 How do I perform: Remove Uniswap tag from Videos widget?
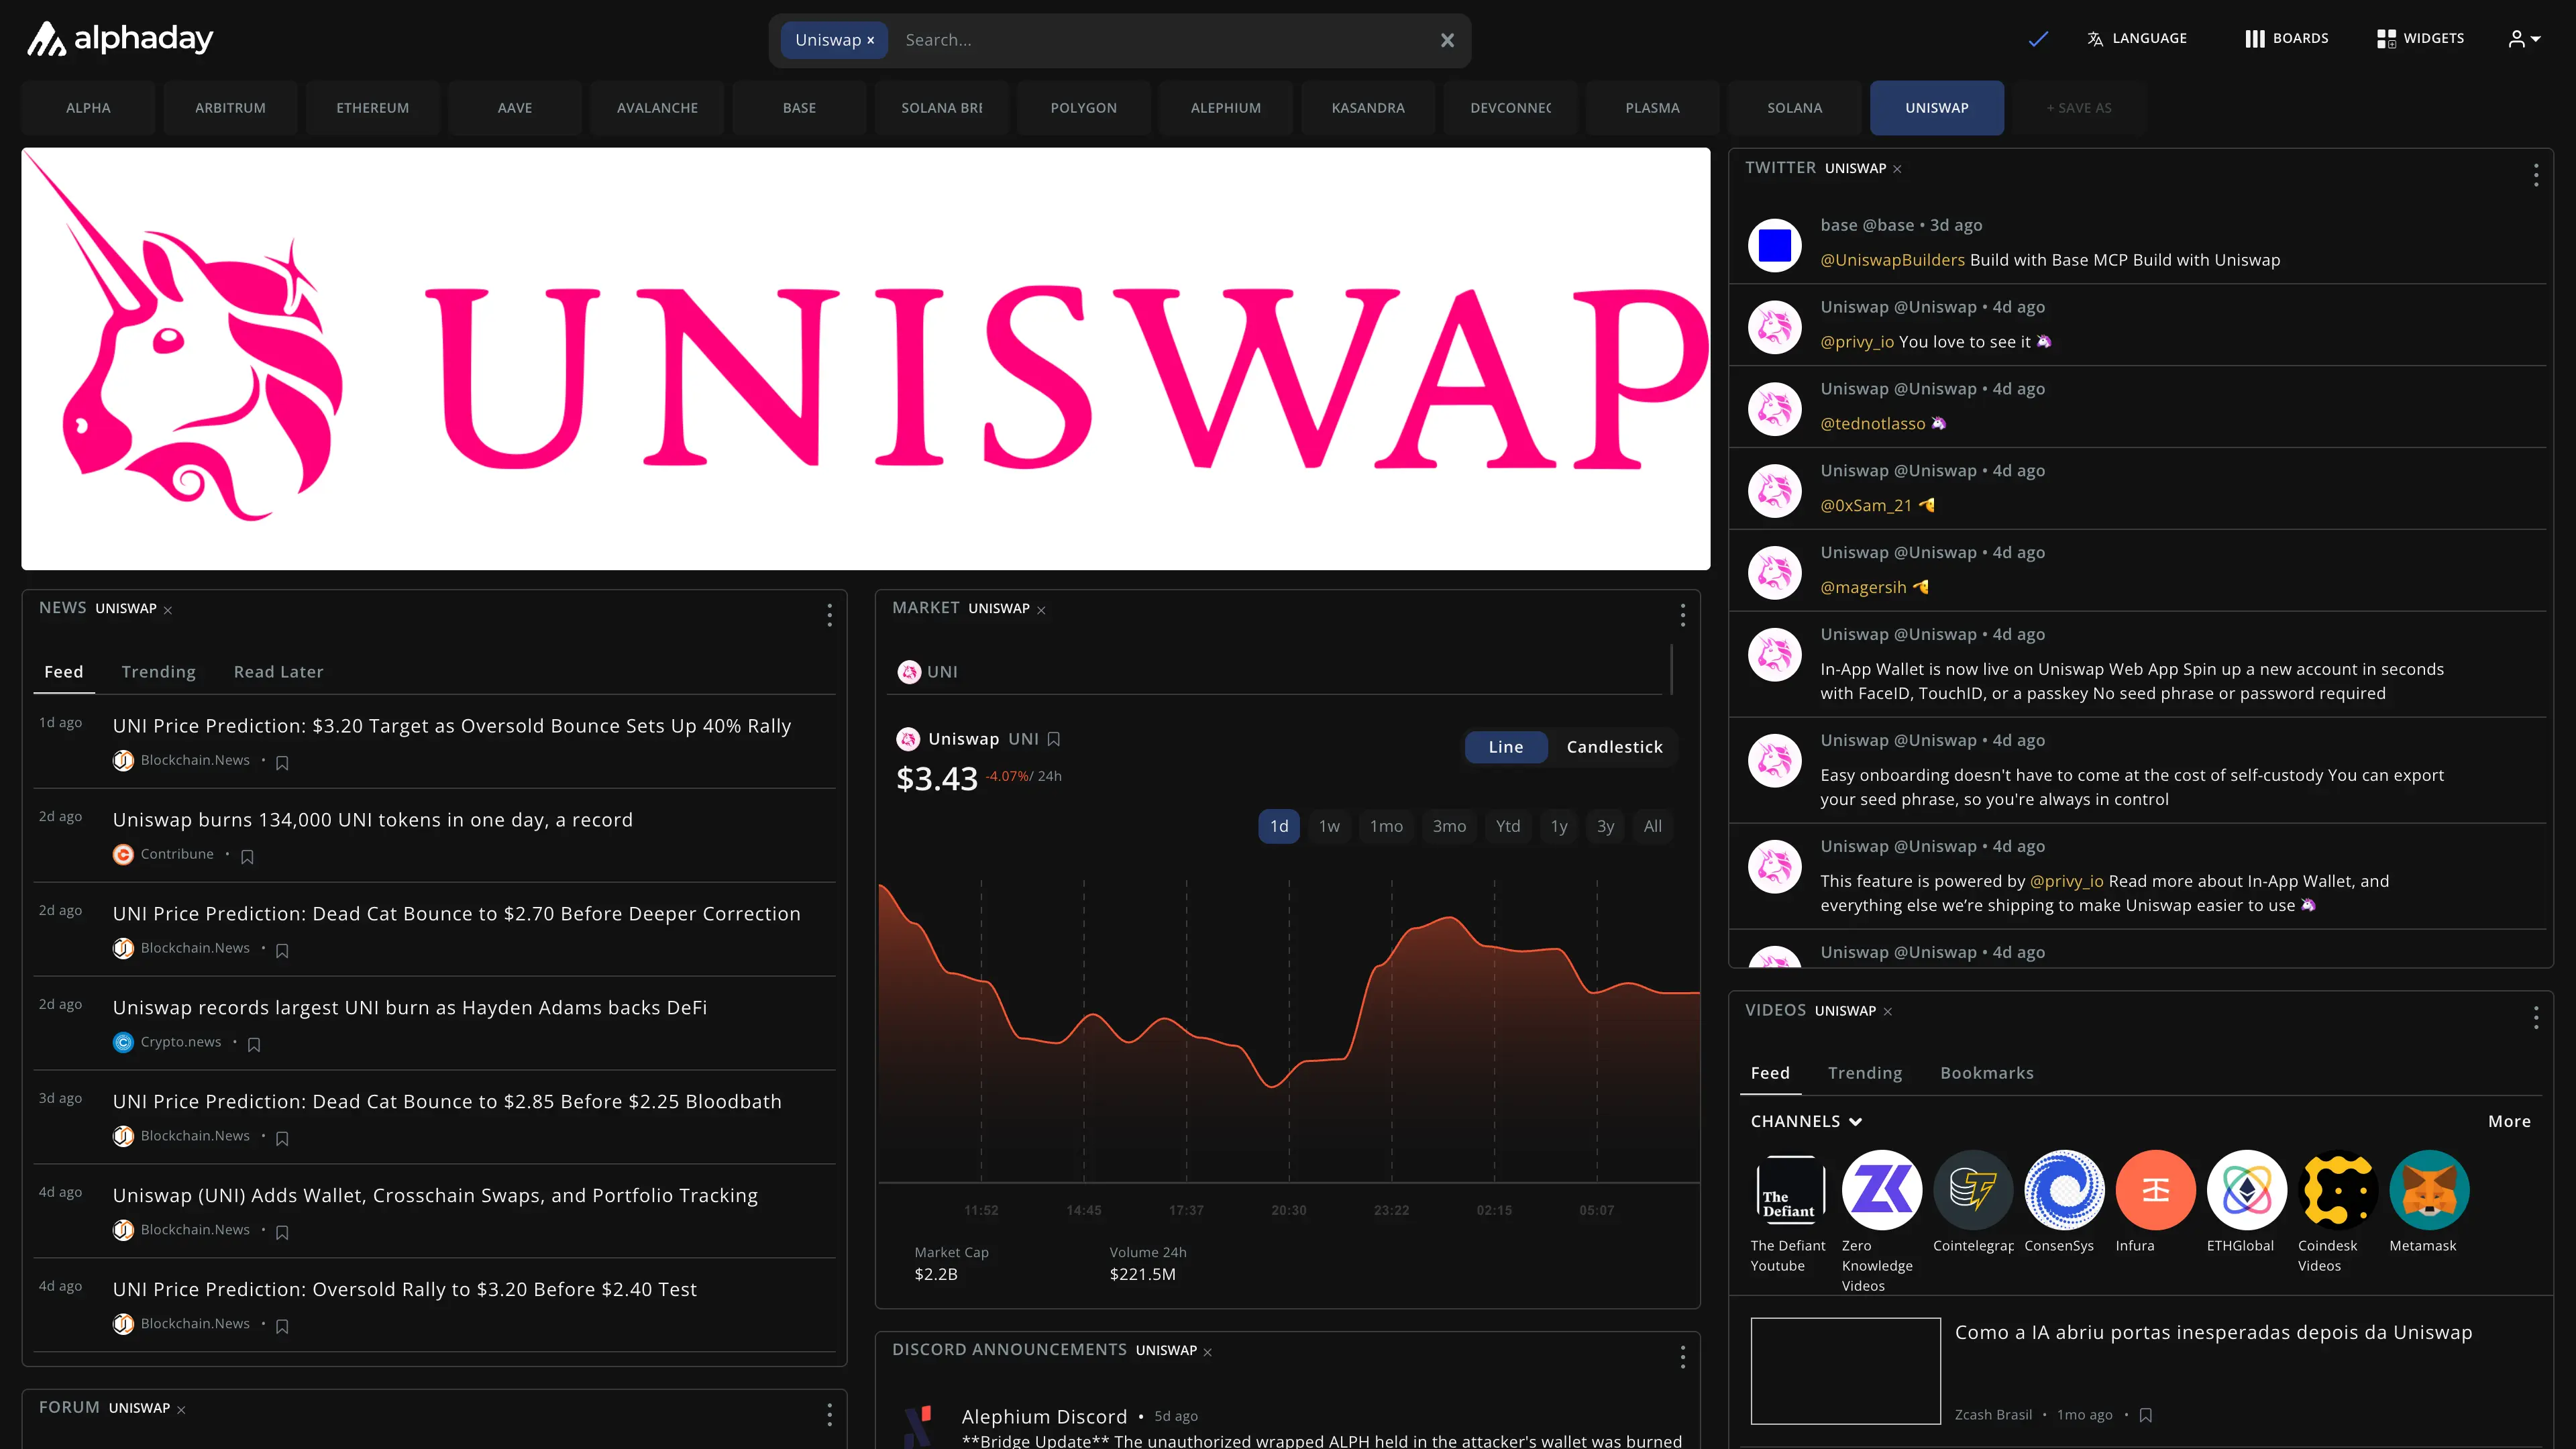click(1888, 1012)
